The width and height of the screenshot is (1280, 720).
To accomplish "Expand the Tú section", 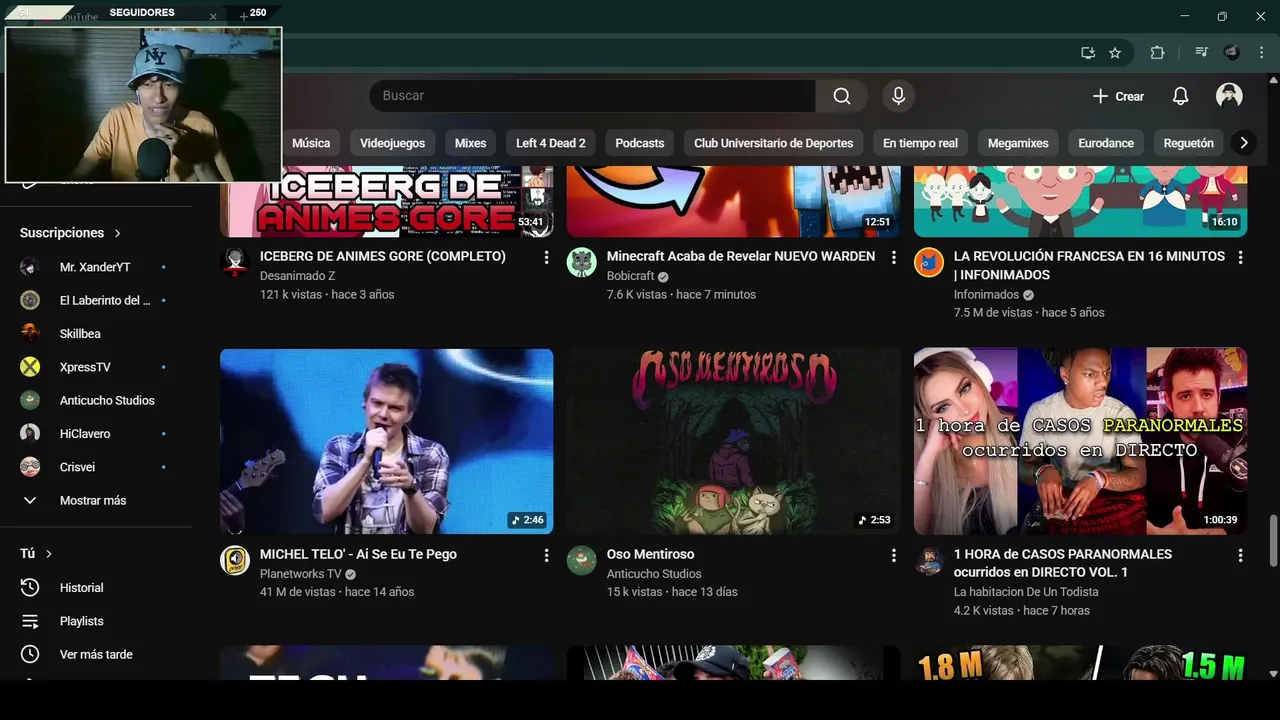I will (36, 554).
